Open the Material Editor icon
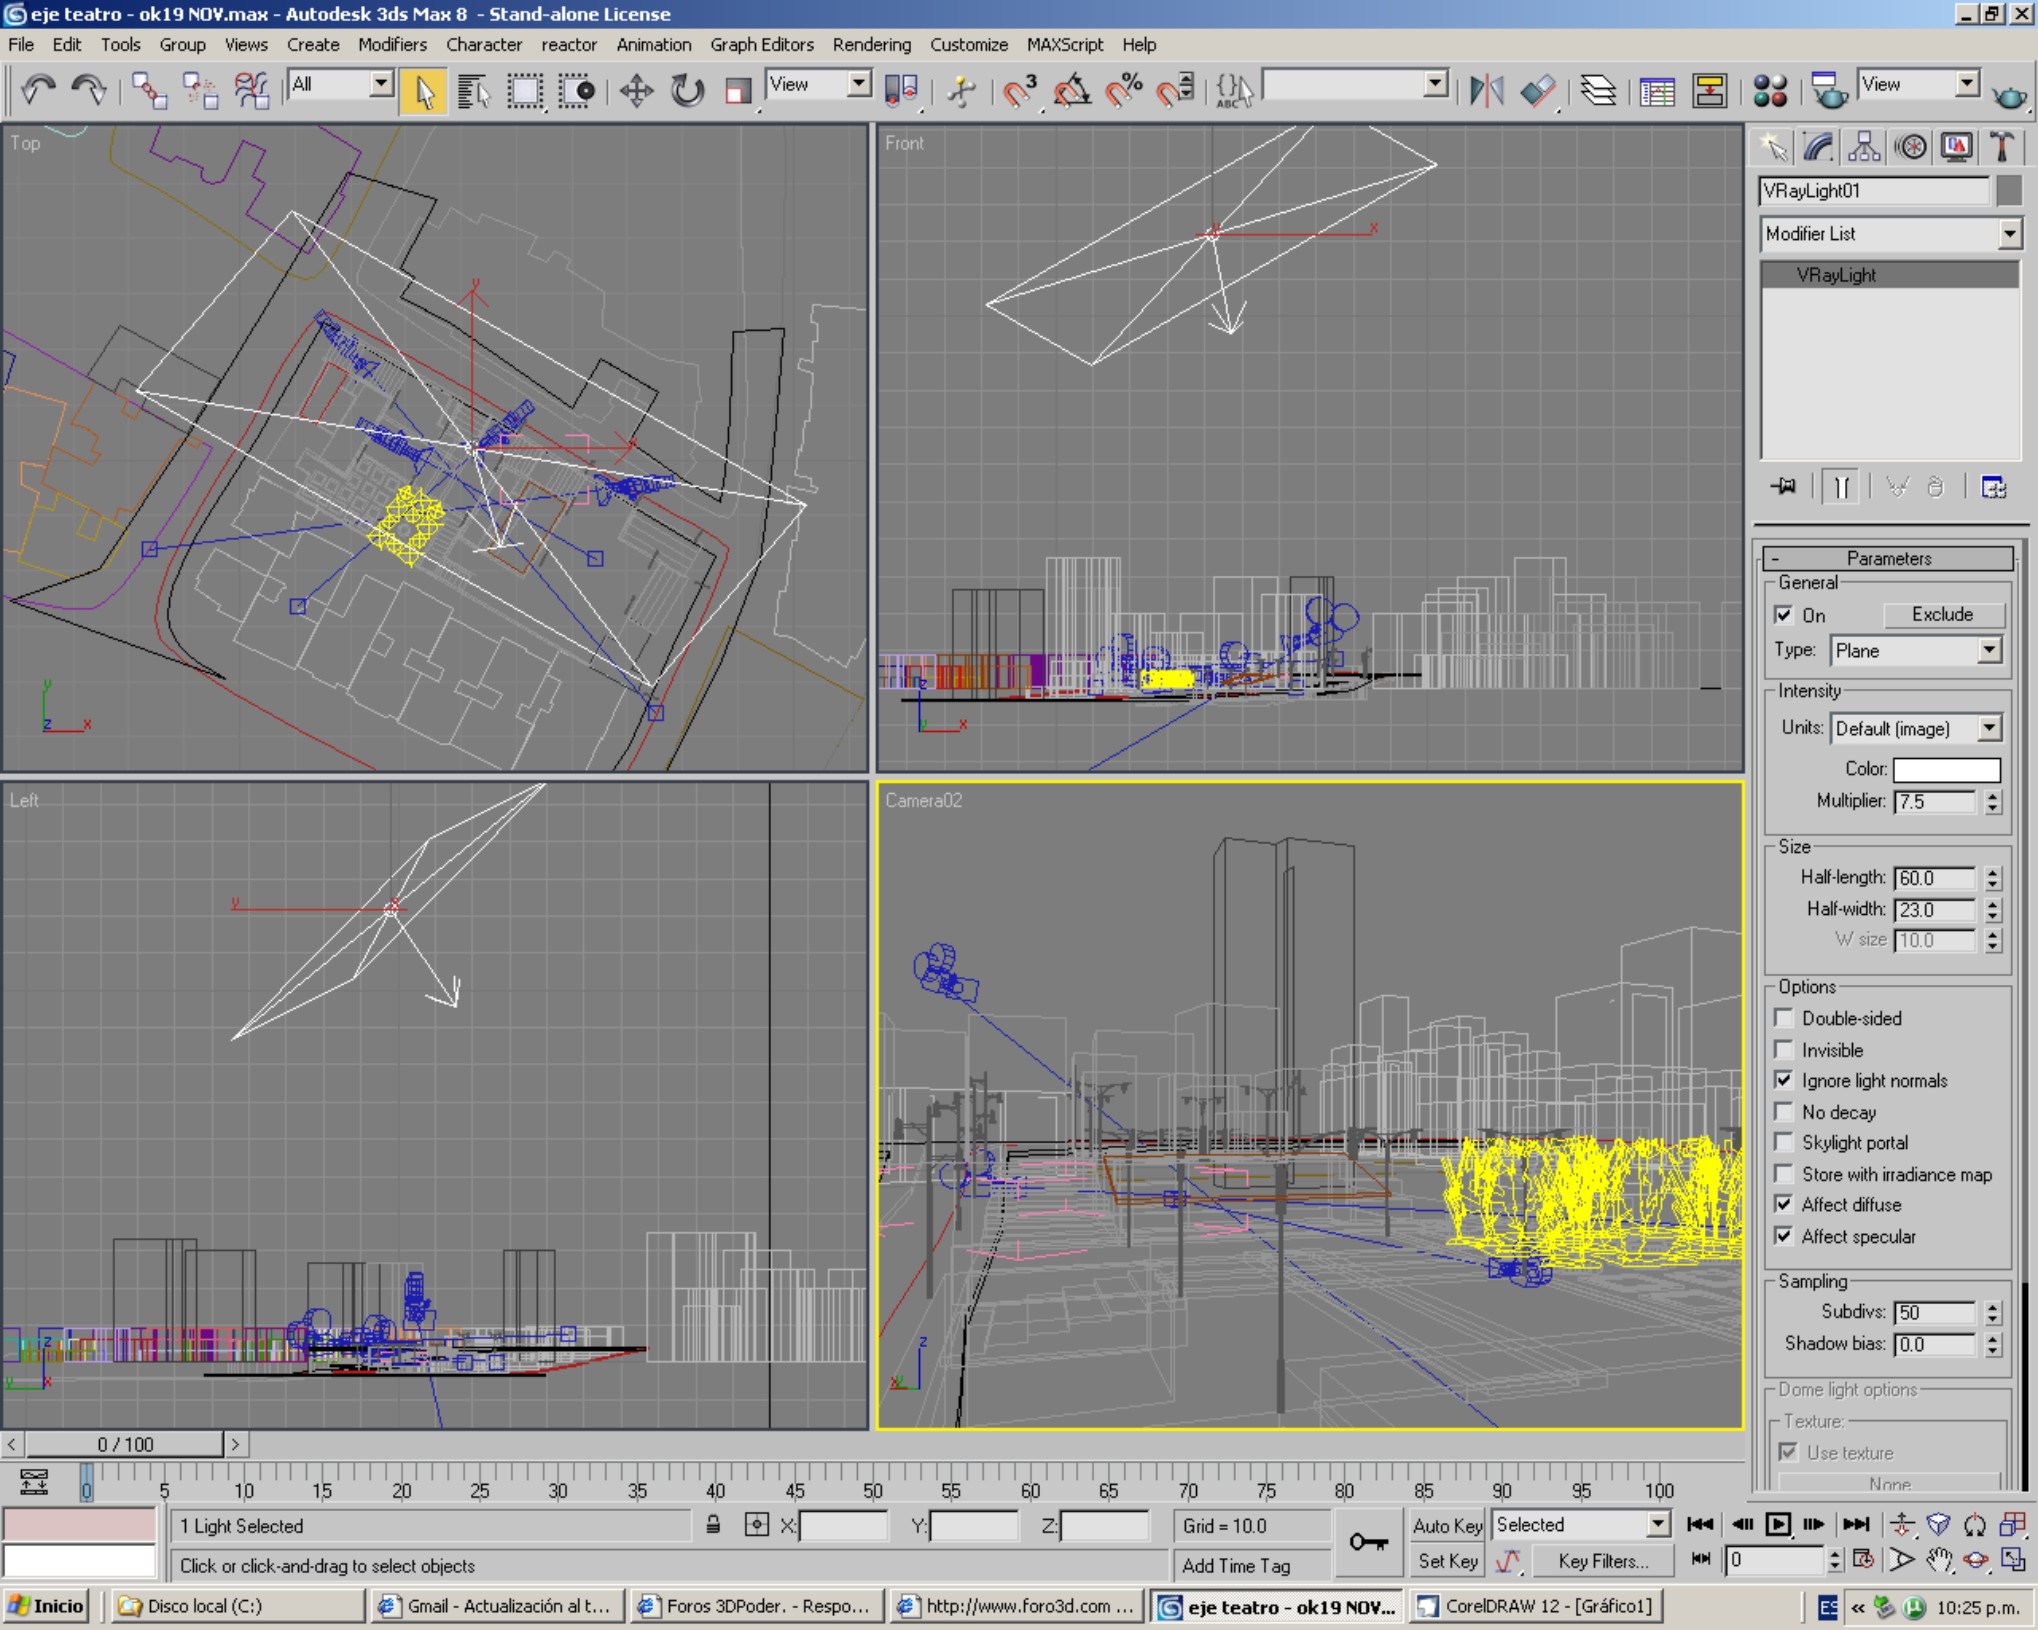This screenshot has height=1630, width=2038. (x=1769, y=91)
